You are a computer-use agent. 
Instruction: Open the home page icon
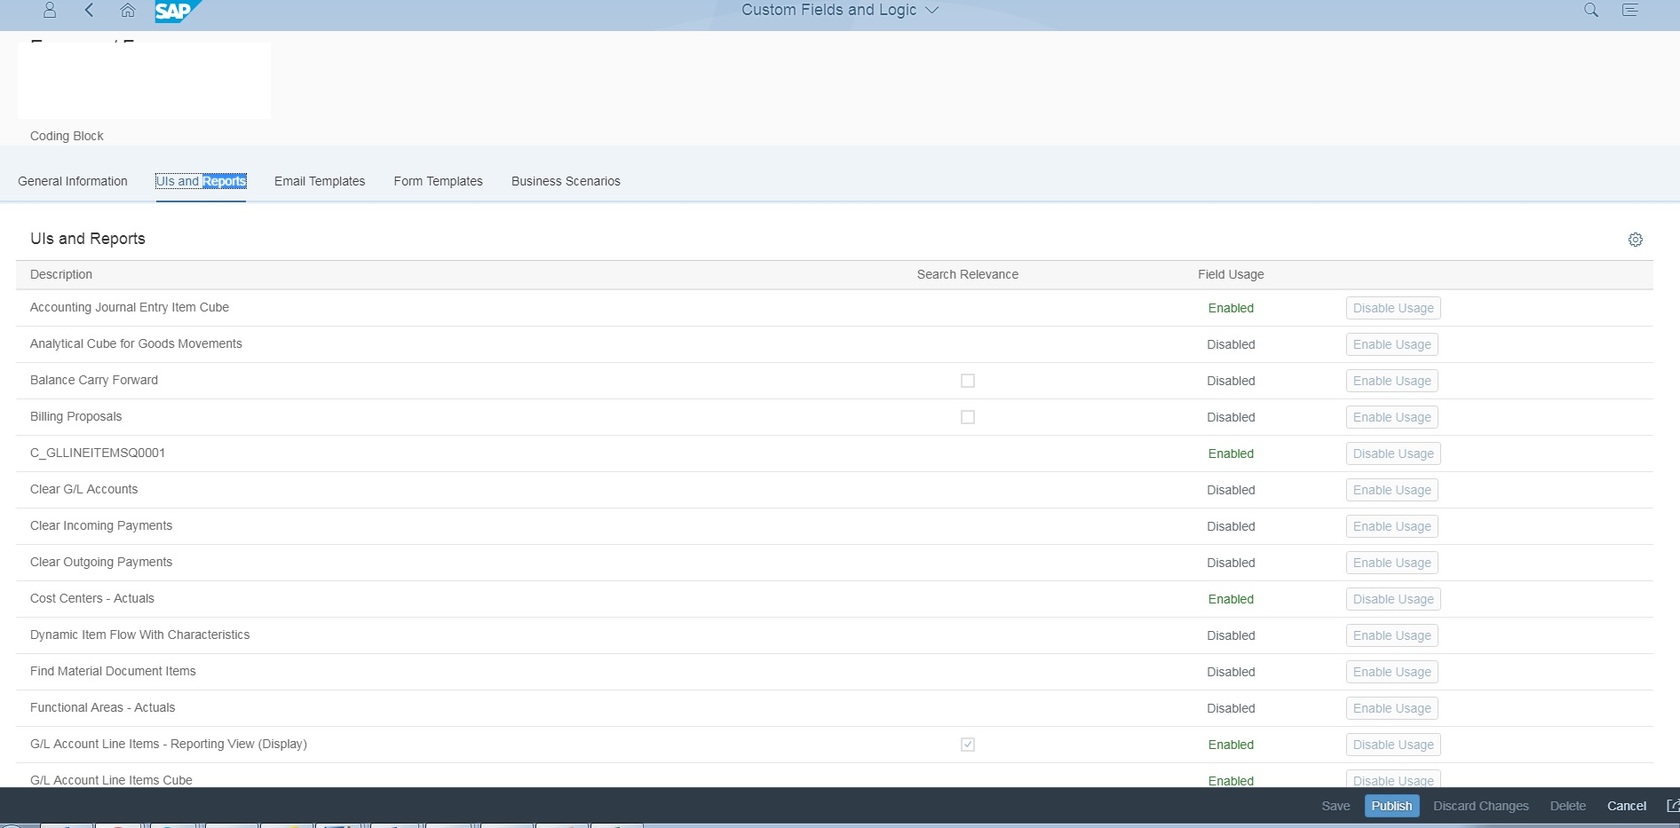127,10
